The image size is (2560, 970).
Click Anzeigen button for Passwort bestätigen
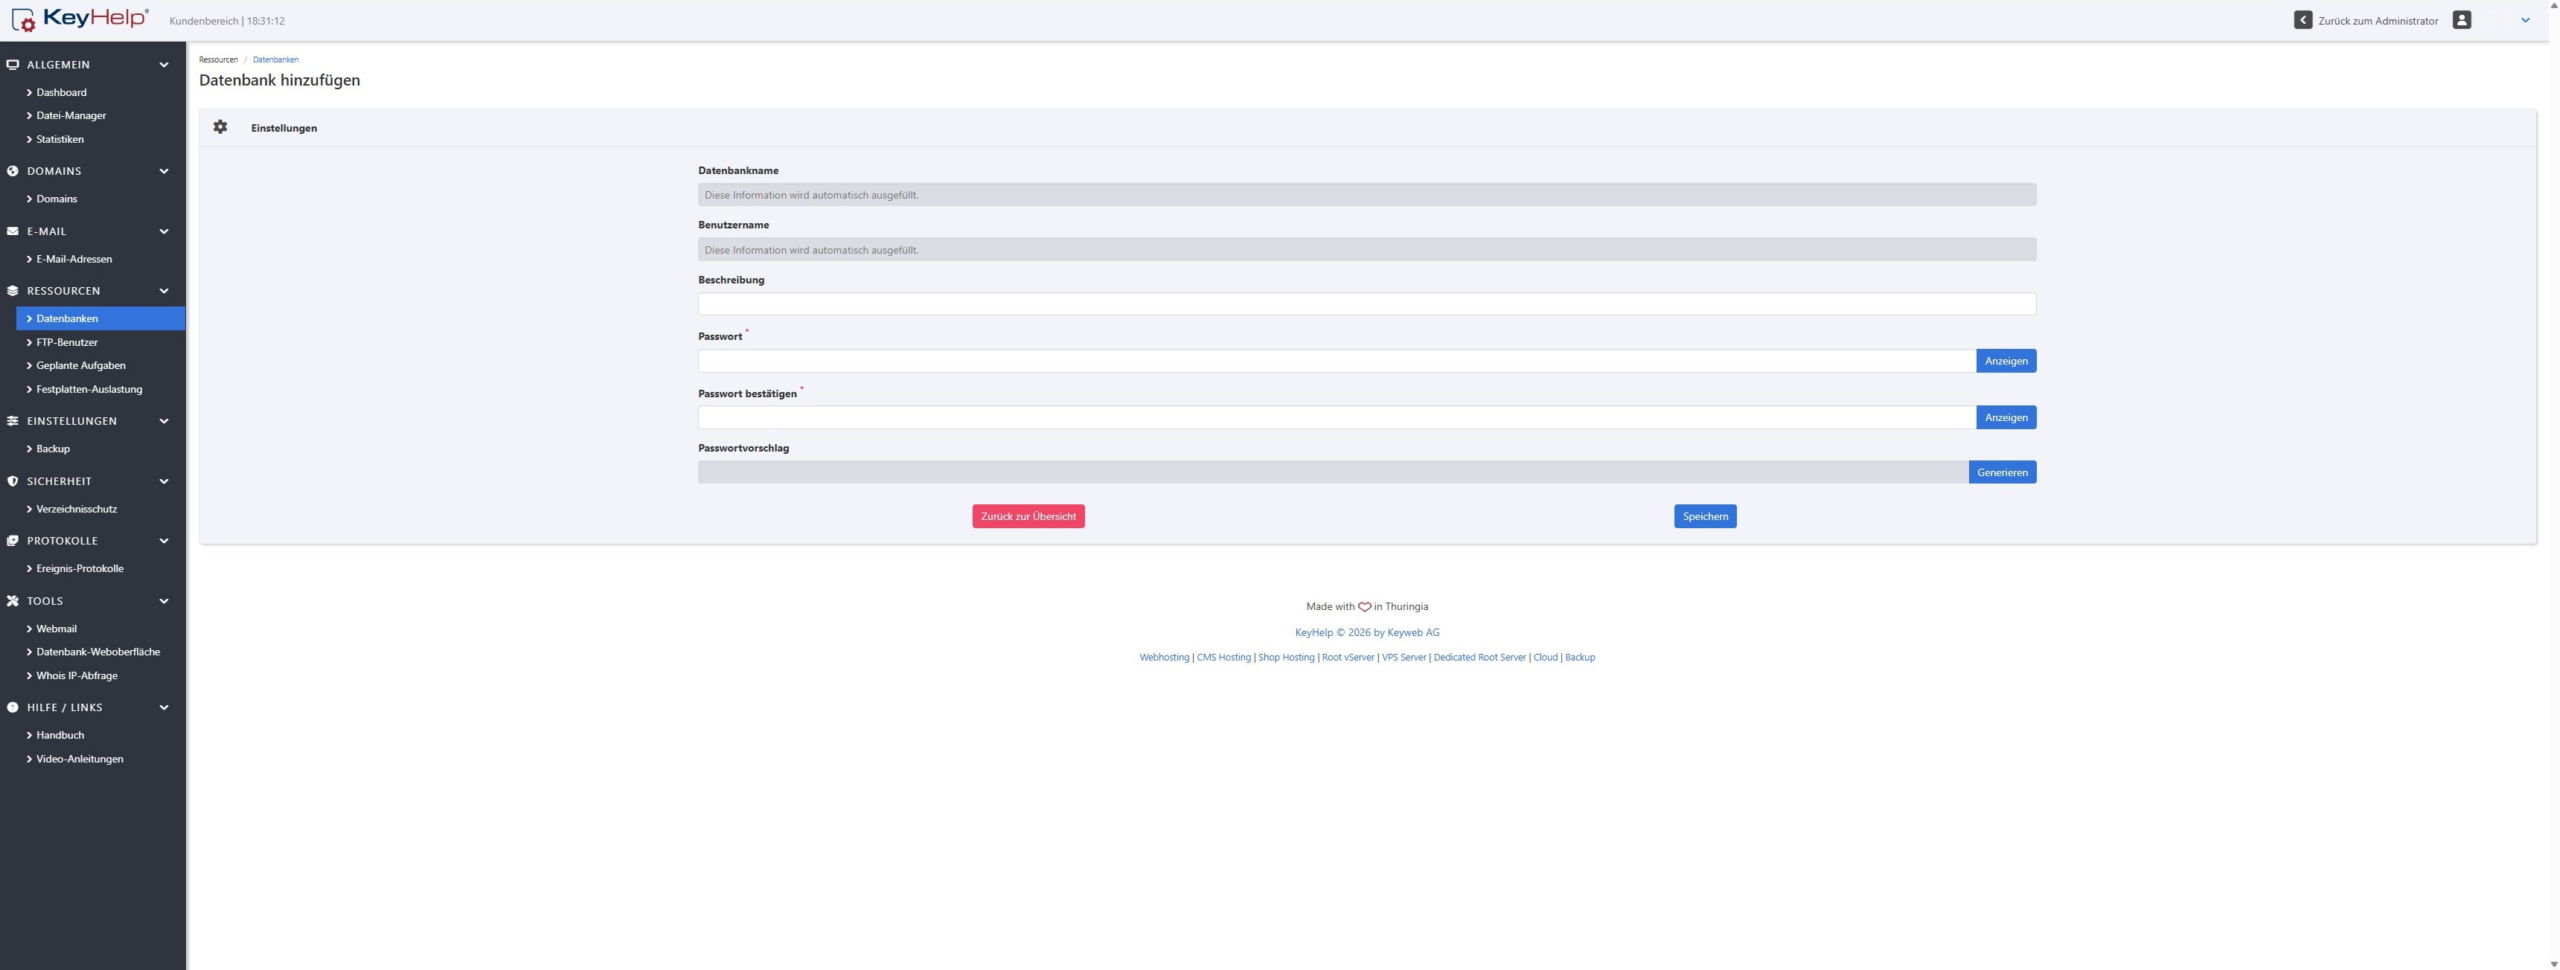(x=2006, y=417)
